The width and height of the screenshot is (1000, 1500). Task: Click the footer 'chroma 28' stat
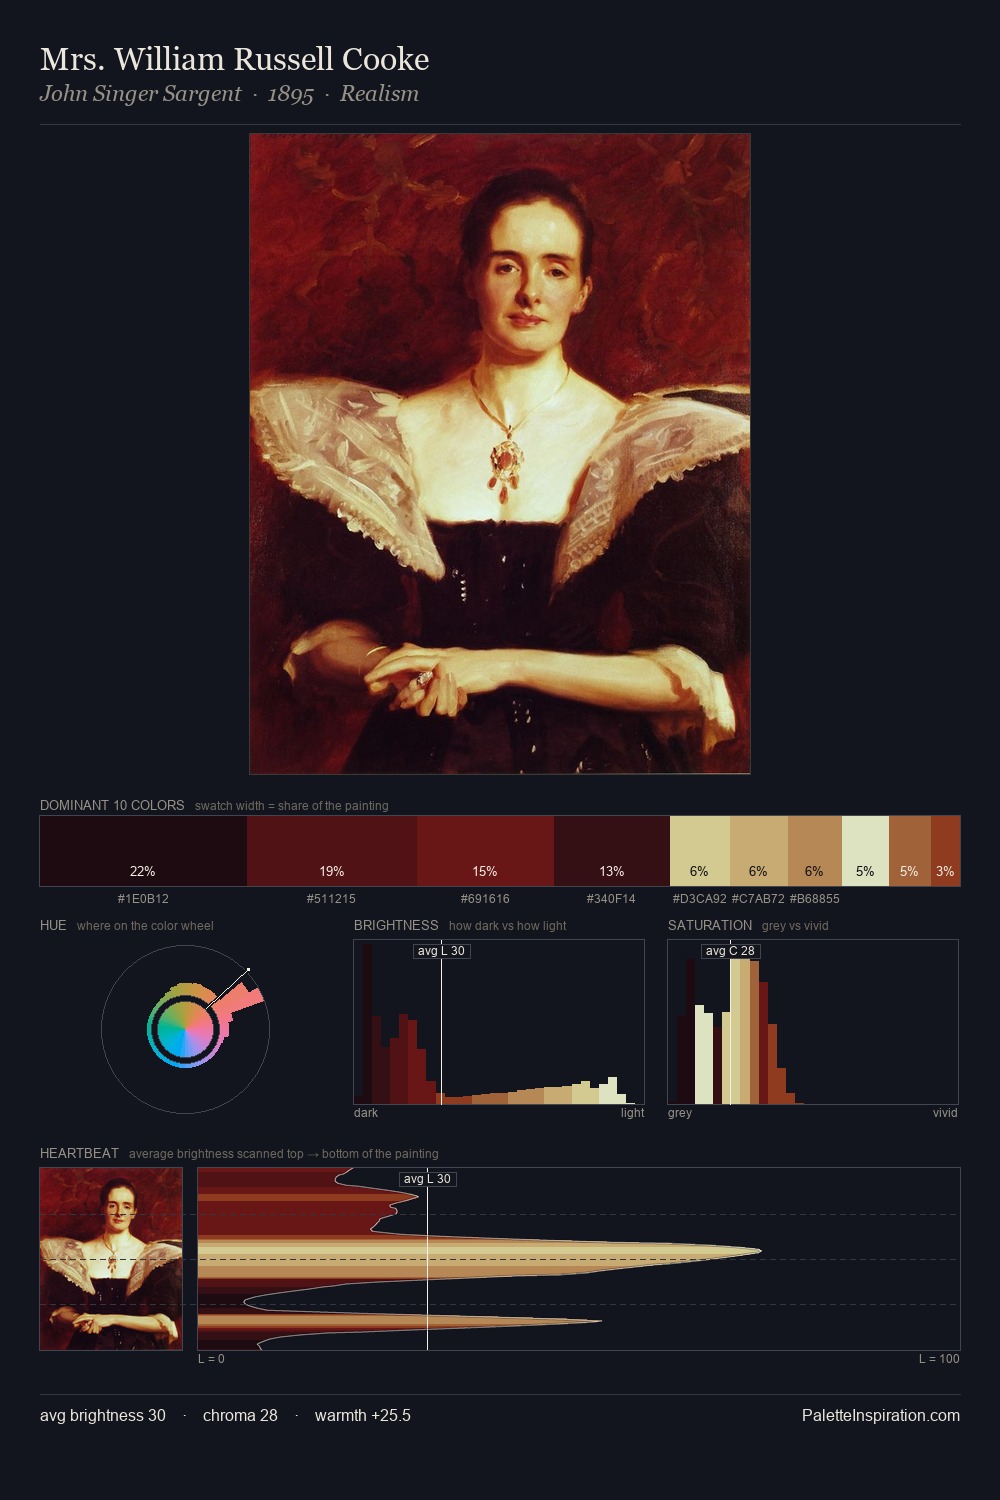[240, 1415]
